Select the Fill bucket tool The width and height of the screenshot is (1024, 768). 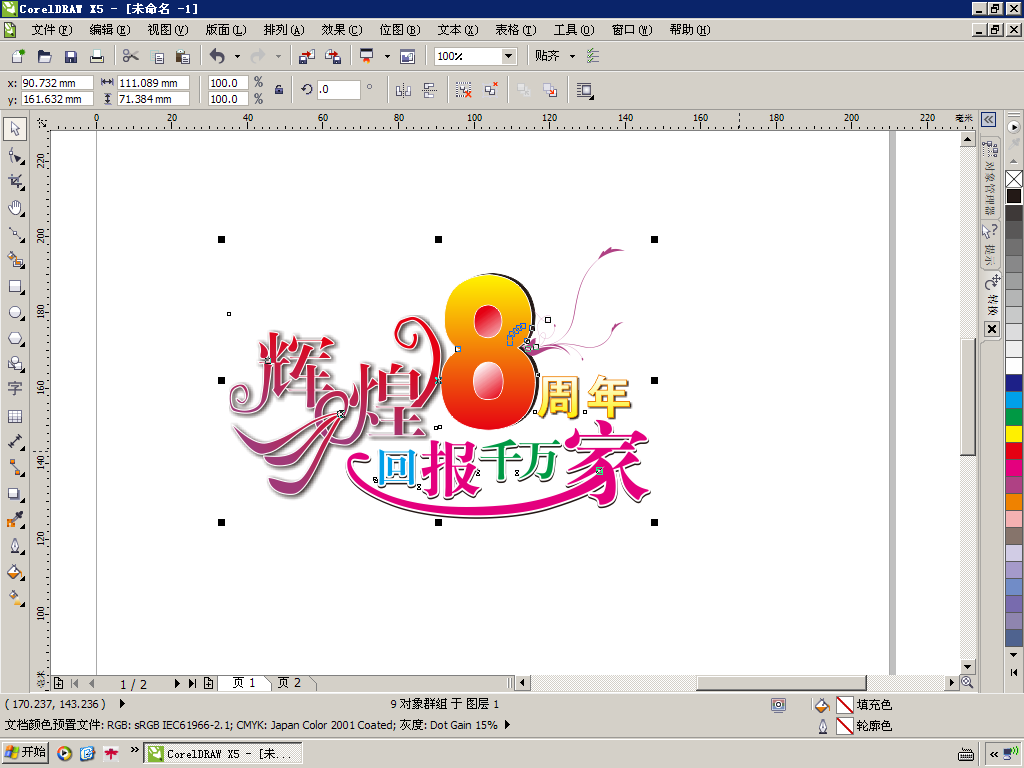click(15, 573)
